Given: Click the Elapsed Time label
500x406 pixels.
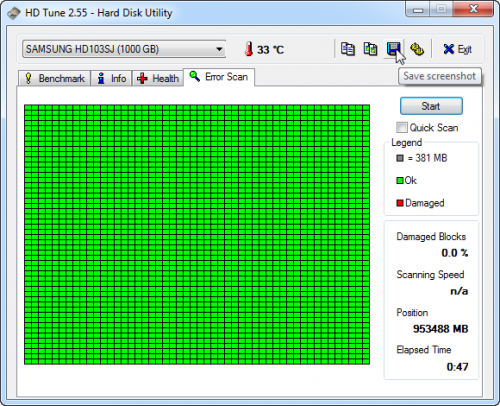Looking at the screenshot, I should pos(424,350).
